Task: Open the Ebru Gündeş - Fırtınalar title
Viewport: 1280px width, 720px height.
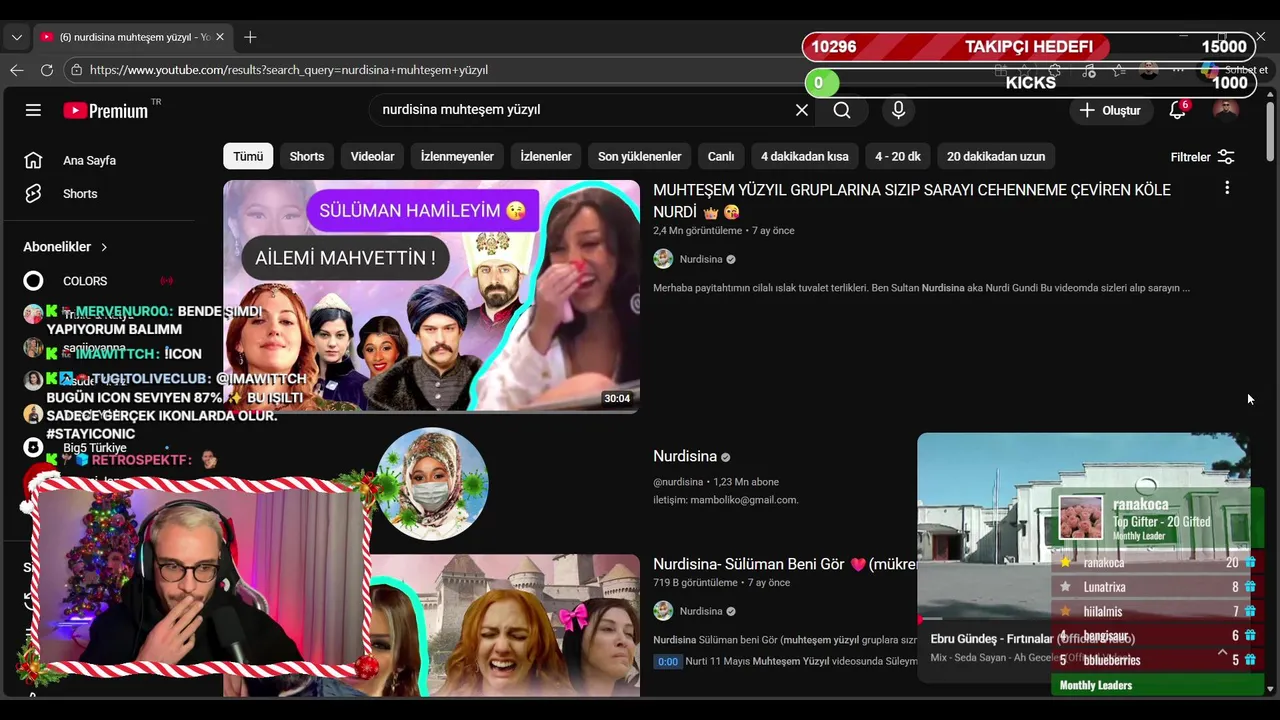Action: point(1032,638)
